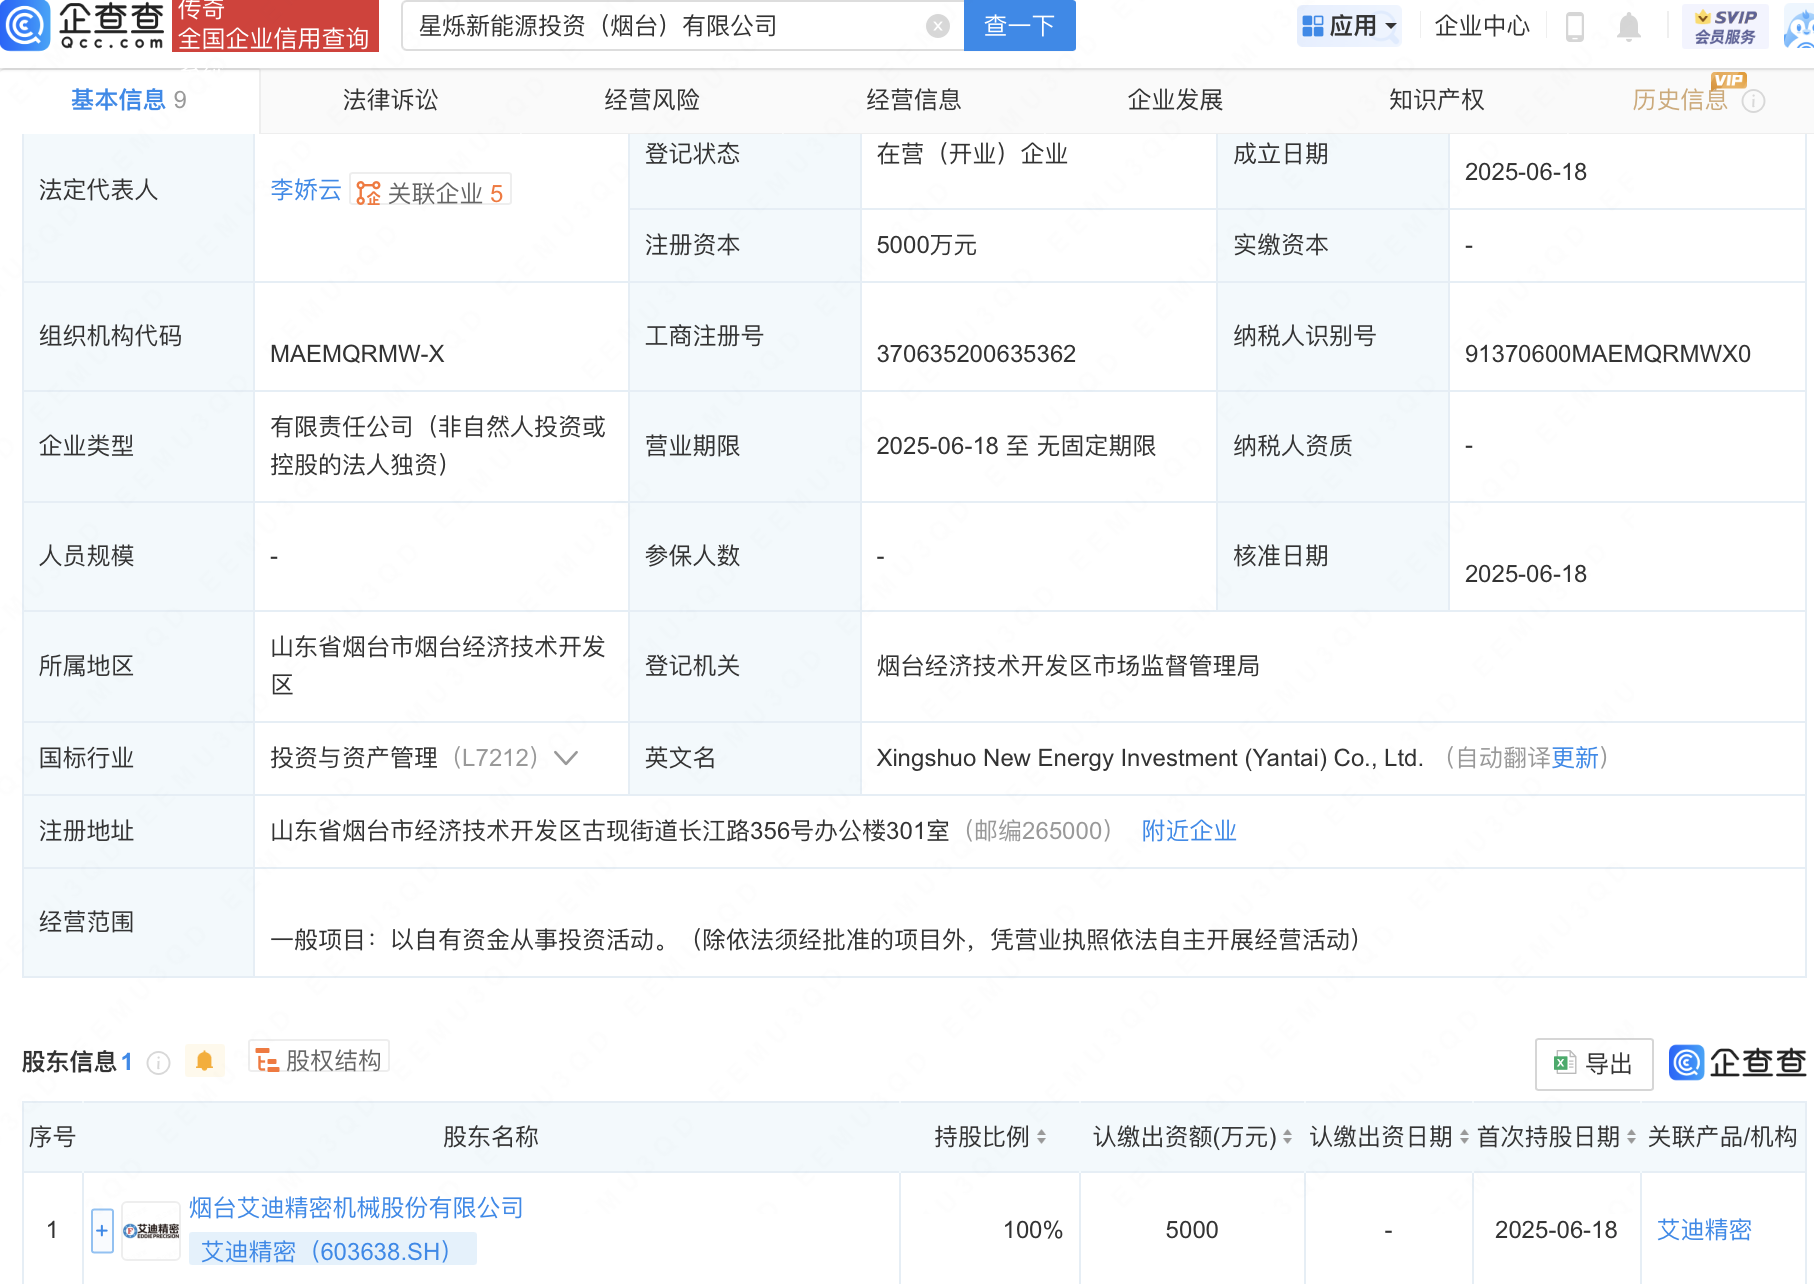The height and width of the screenshot is (1284, 1814).
Task: Select English name Xingshuo New Energy Investment
Action: tap(1150, 758)
